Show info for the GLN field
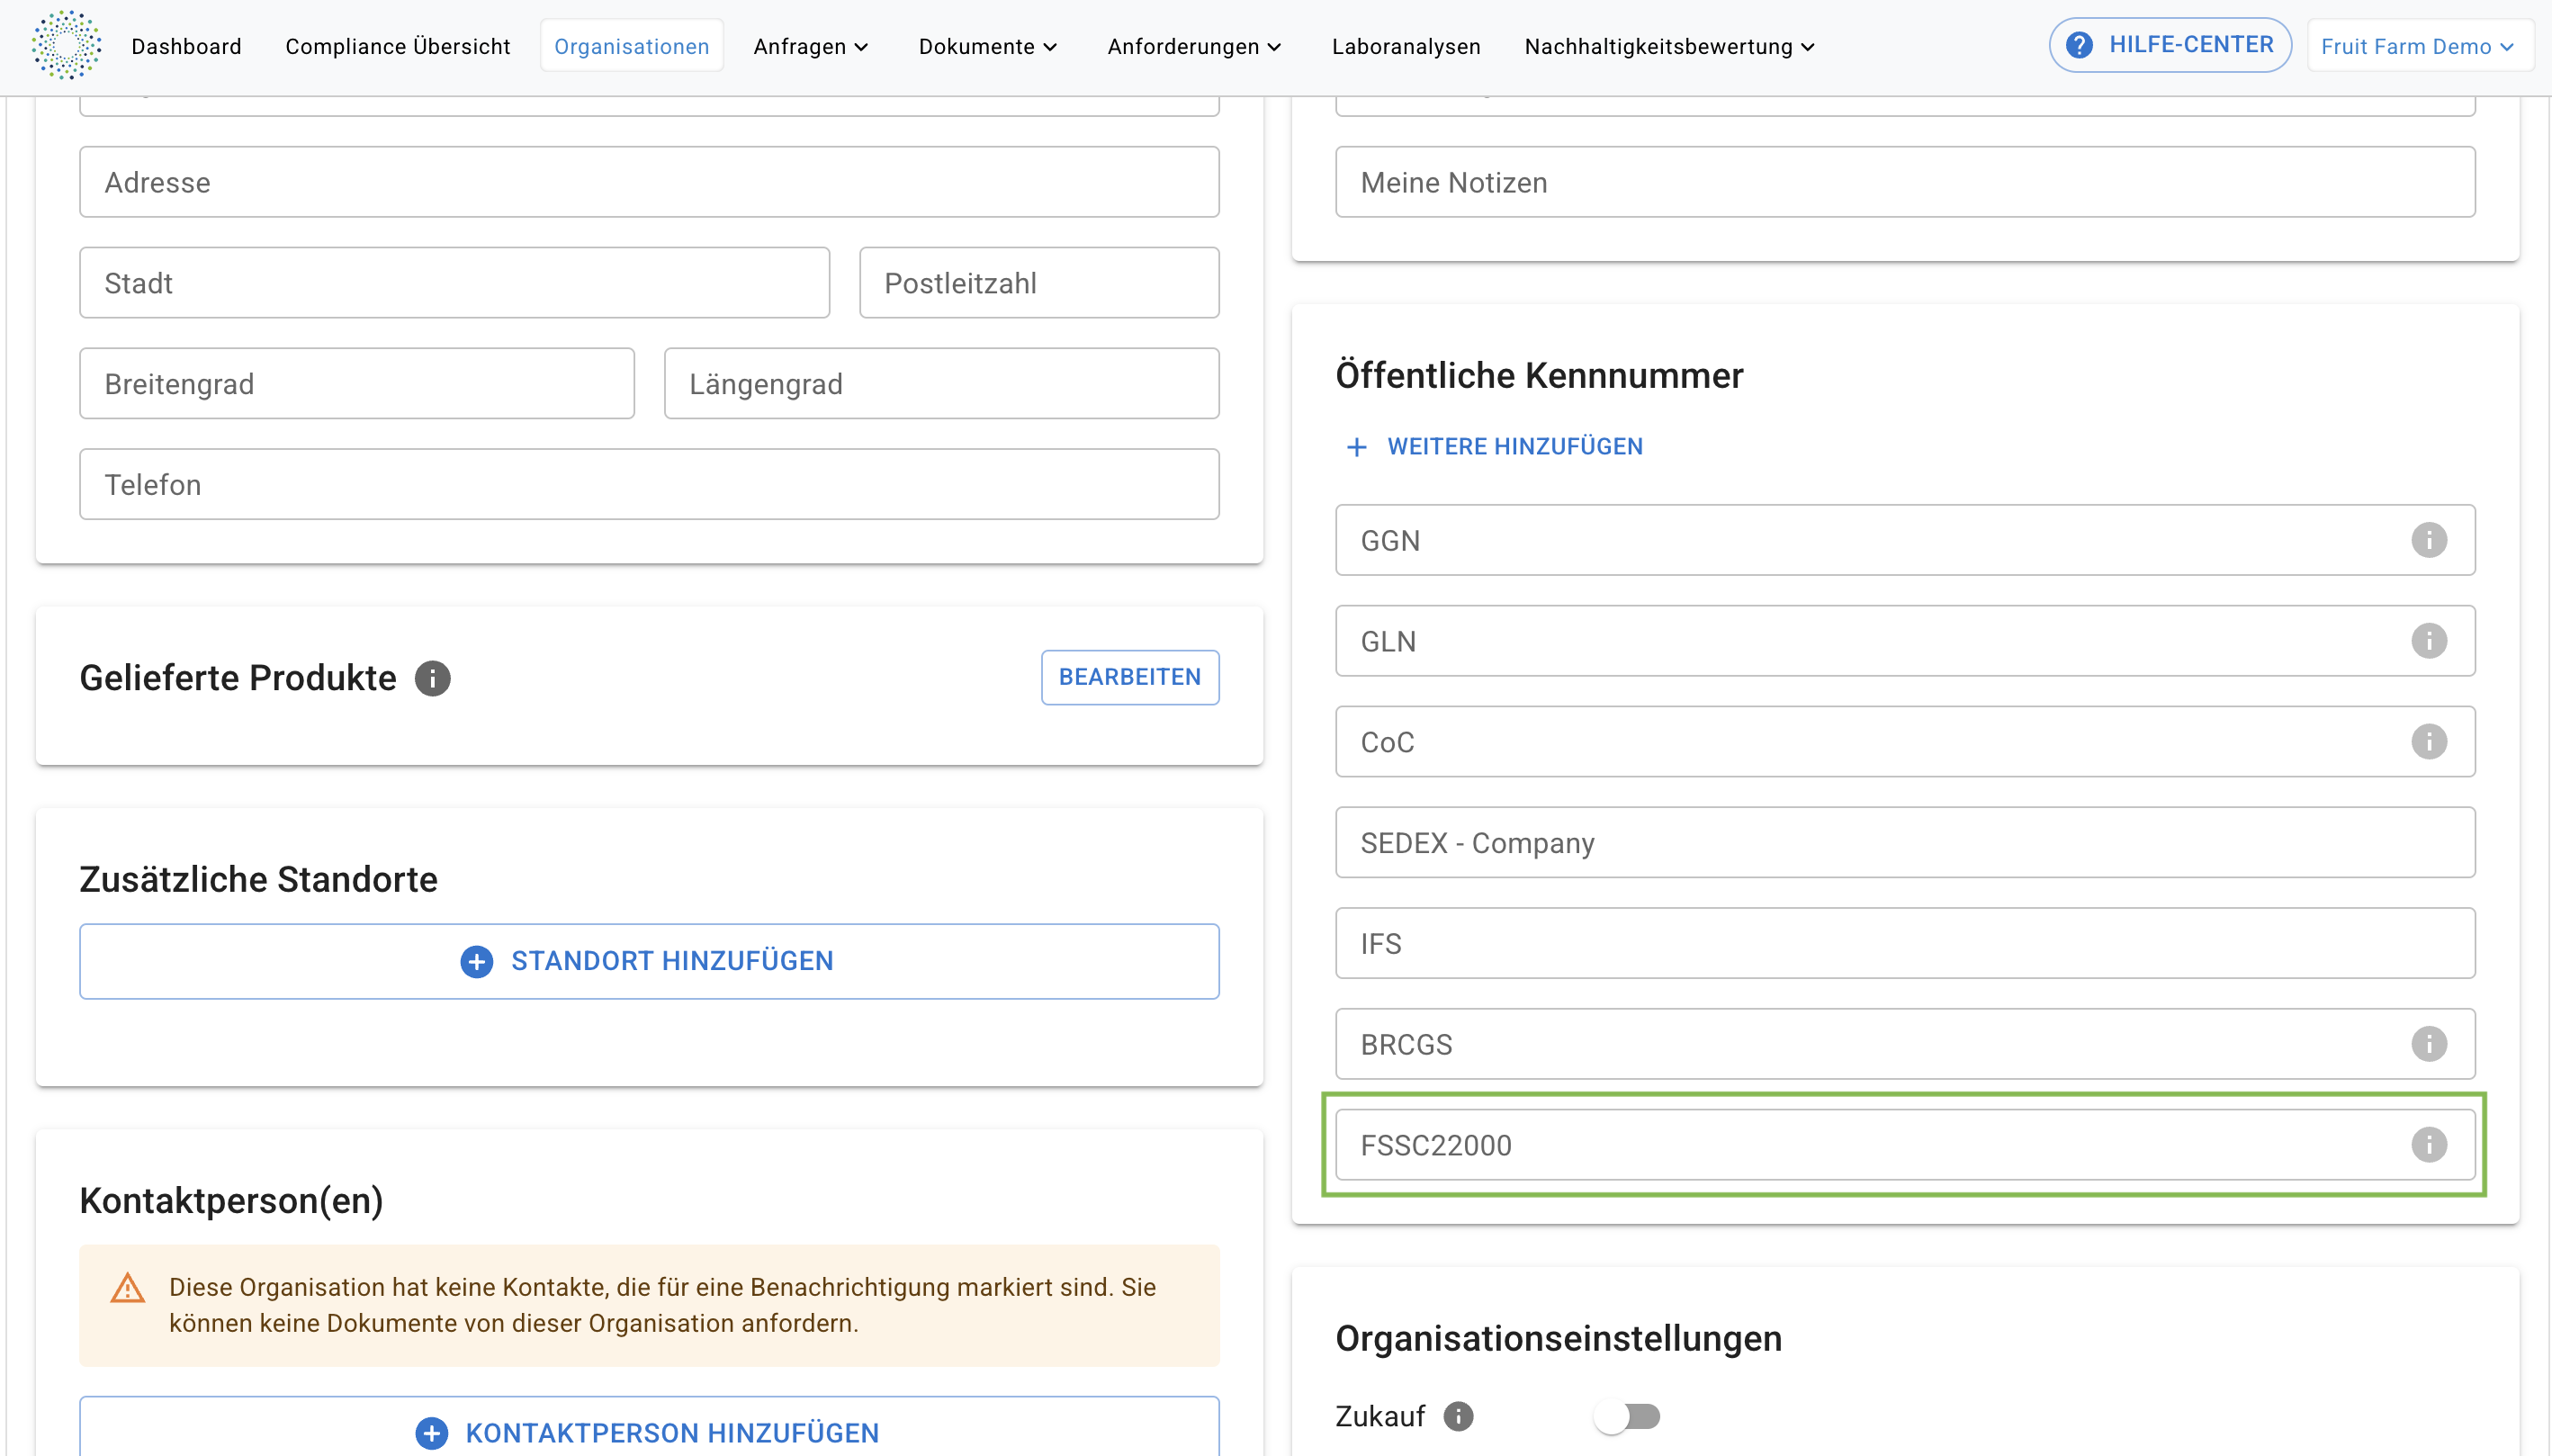Image resolution: width=2552 pixels, height=1456 pixels. coord(2428,641)
